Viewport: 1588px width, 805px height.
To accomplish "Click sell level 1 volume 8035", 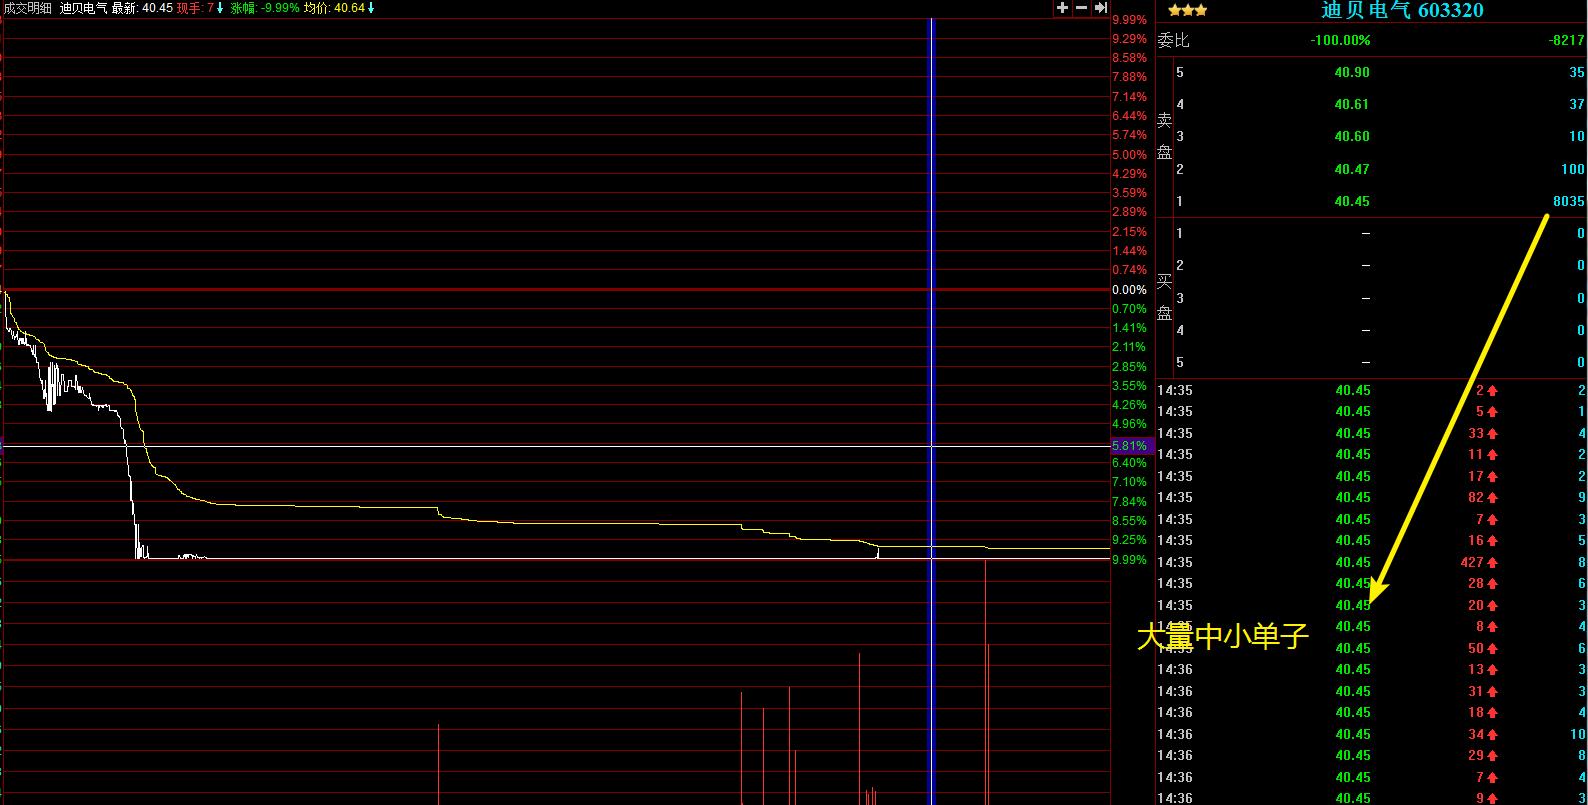I will (x=1568, y=202).
